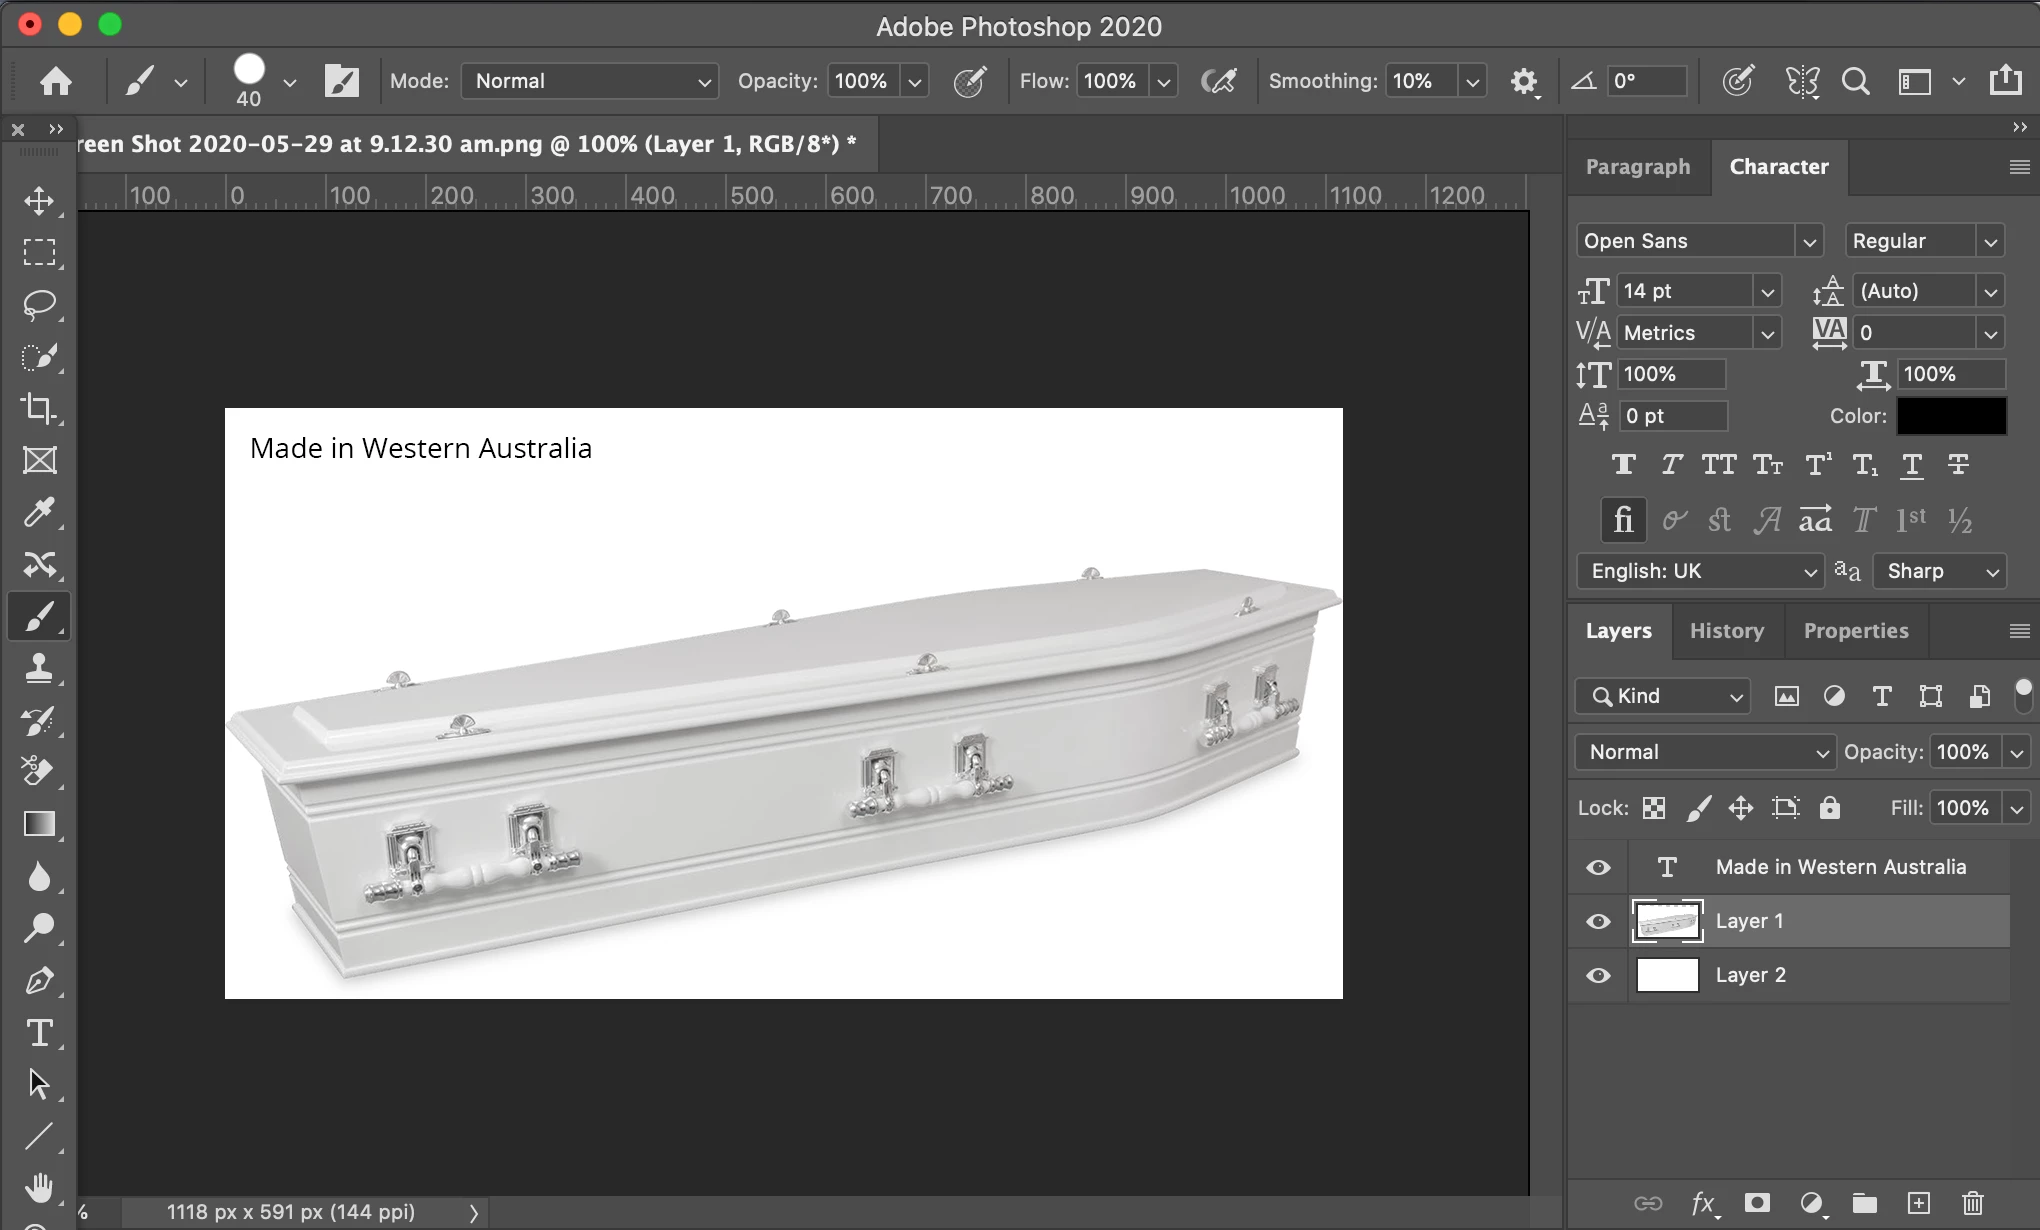The width and height of the screenshot is (2040, 1230).
Task: Select the Lasso tool
Action: coord(39,304)
